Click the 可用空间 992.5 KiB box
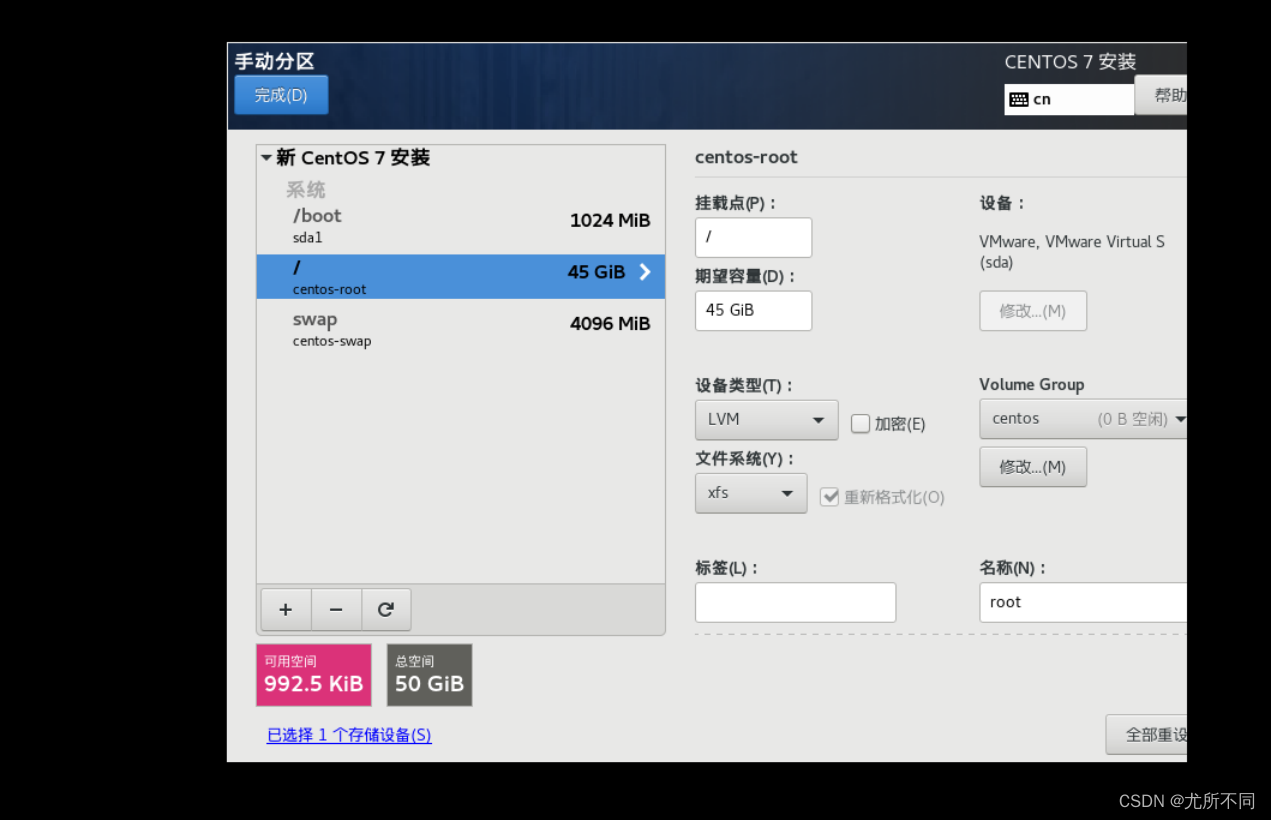This screenshot has height=820, width=1271. point(313,675)
